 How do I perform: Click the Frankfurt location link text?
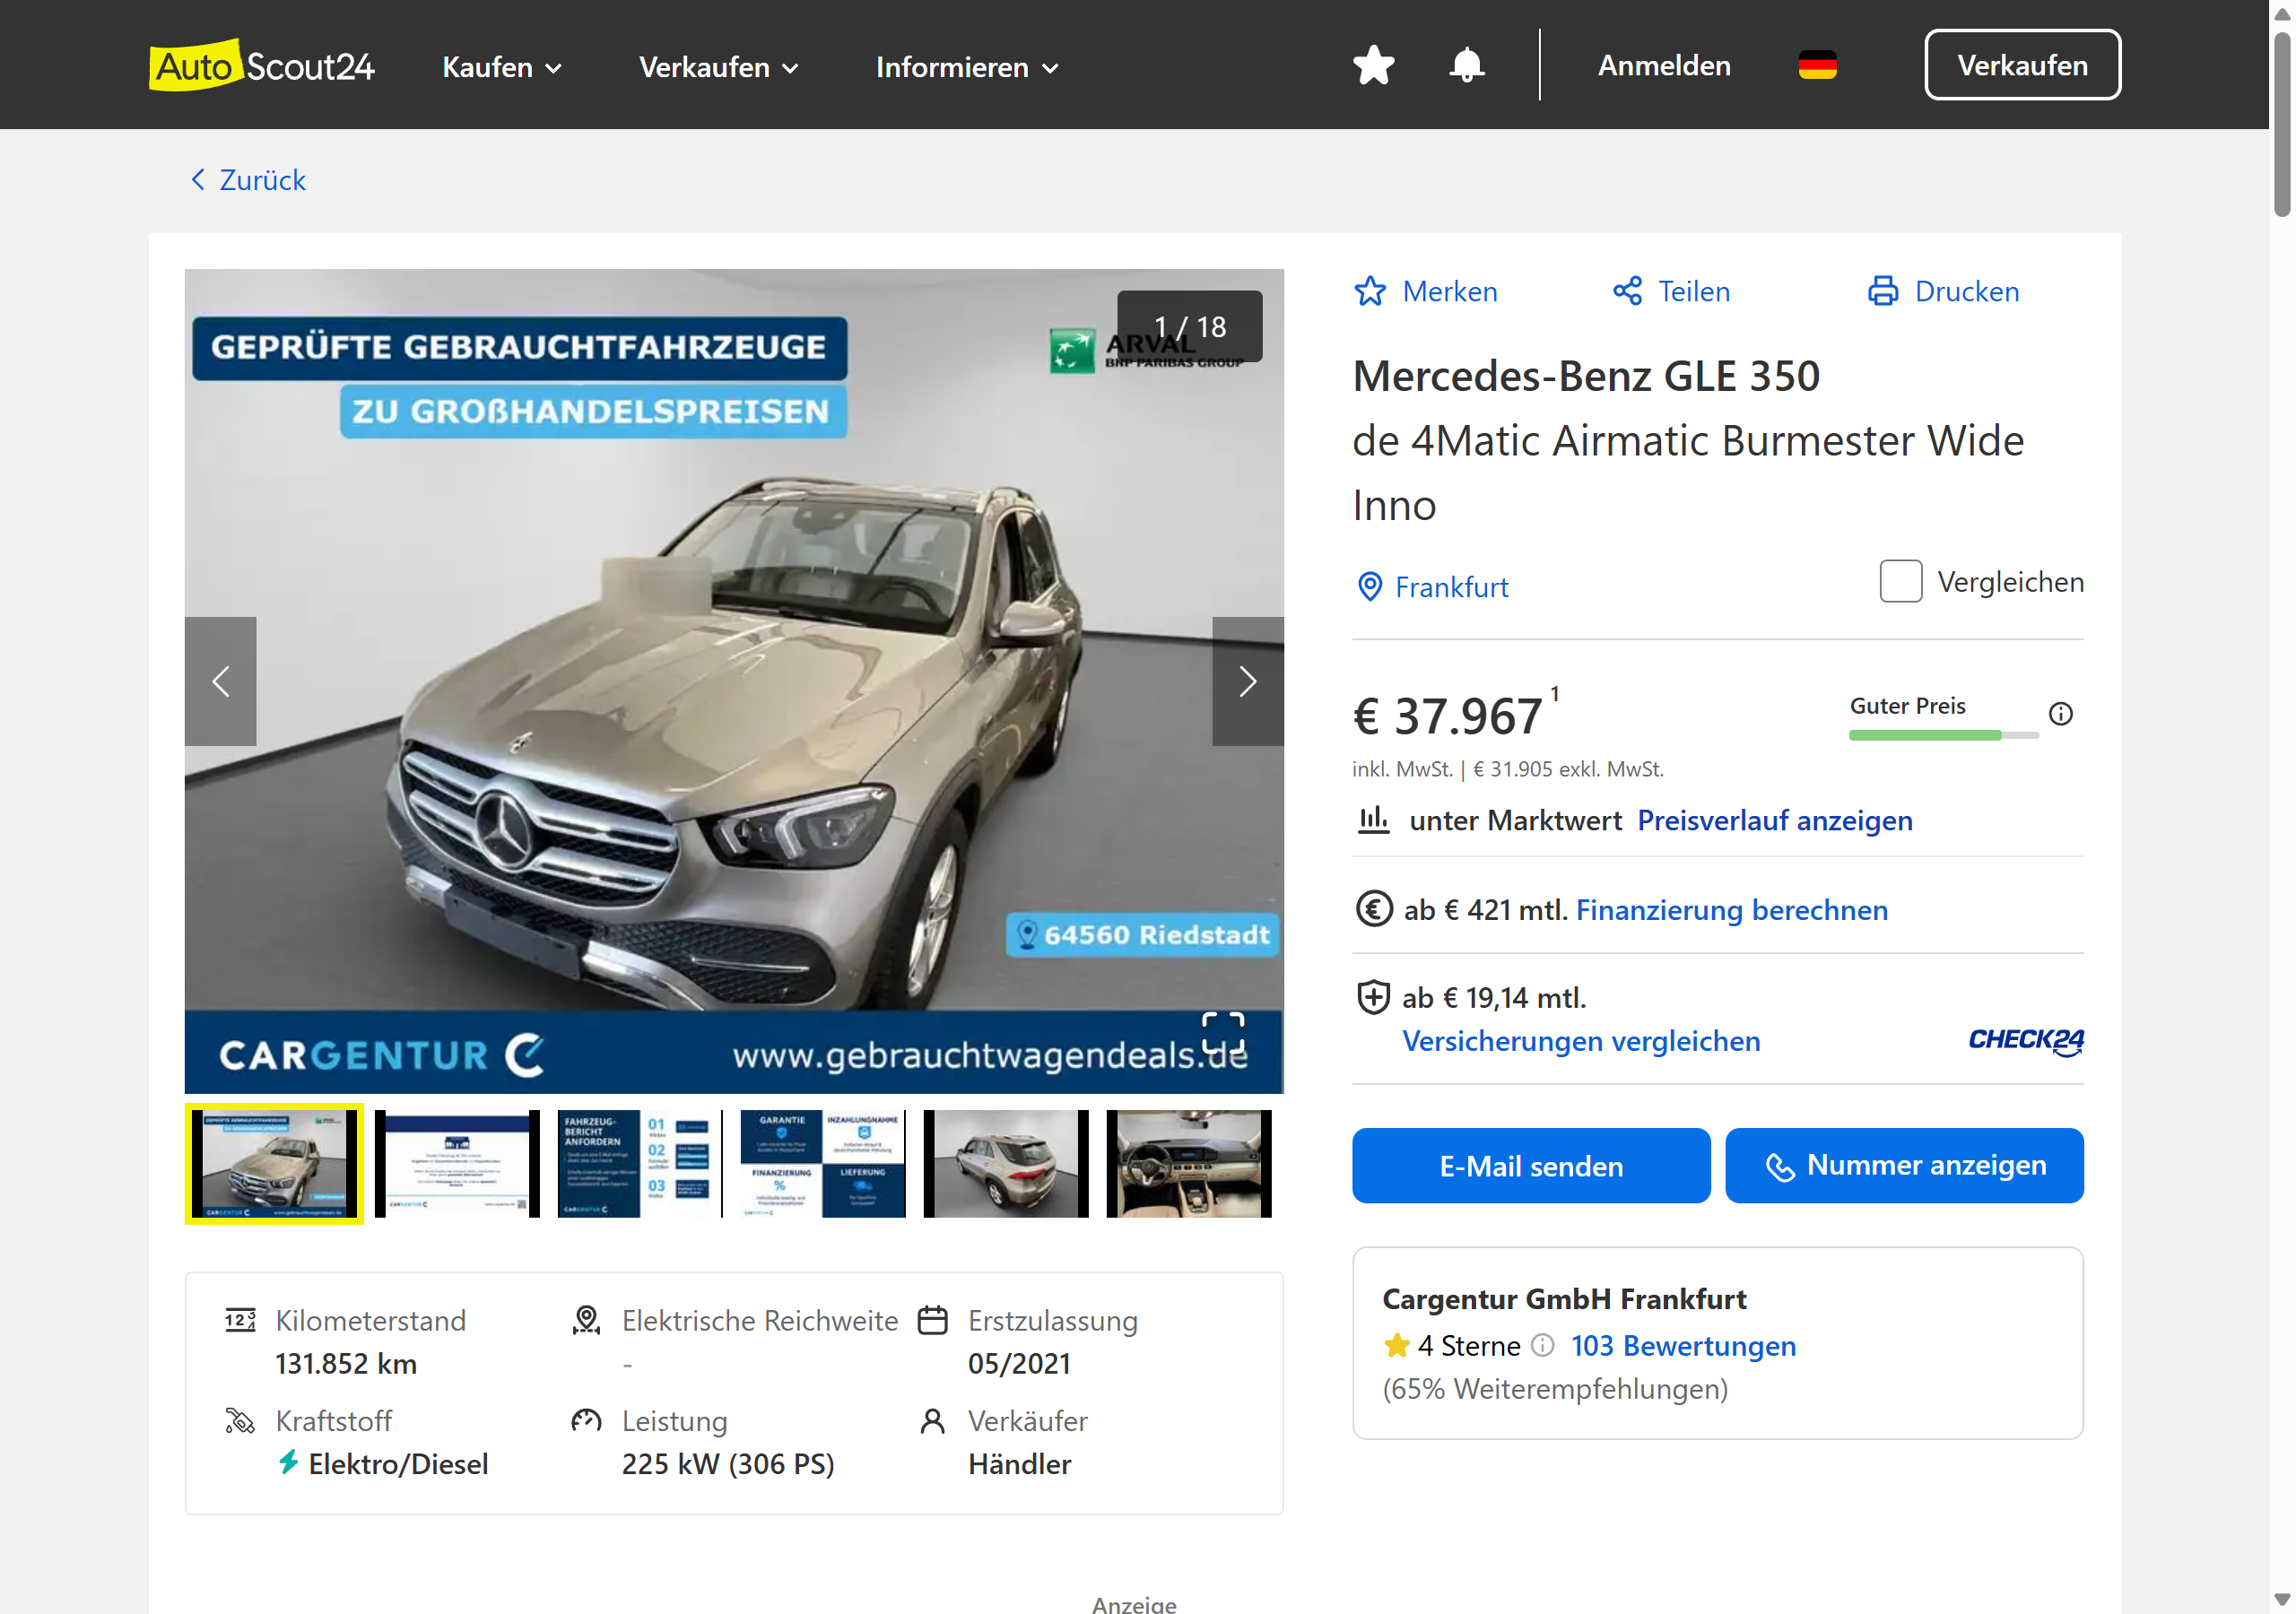tap(1451, 587)
